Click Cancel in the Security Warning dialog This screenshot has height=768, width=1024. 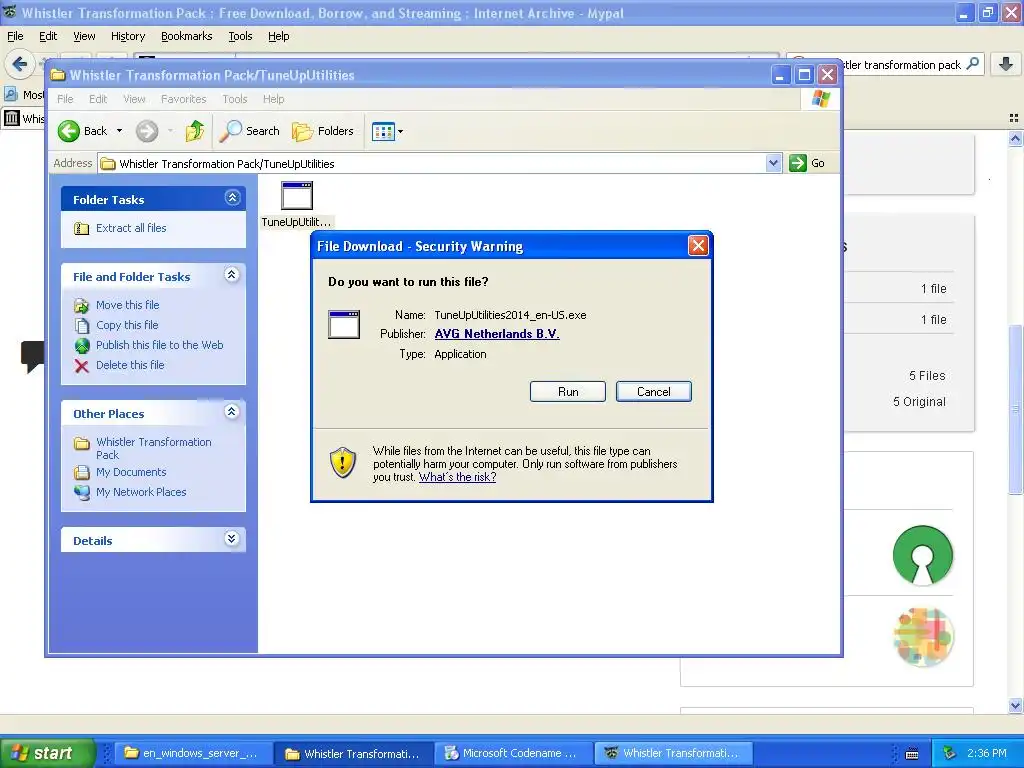point(653,392)
